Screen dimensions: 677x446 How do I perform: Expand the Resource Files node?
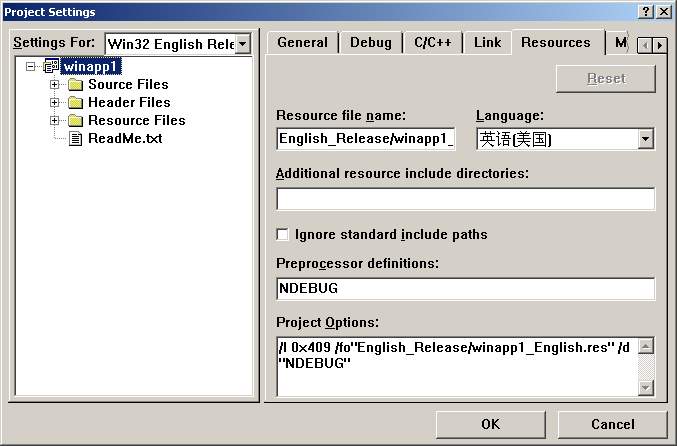54,120
